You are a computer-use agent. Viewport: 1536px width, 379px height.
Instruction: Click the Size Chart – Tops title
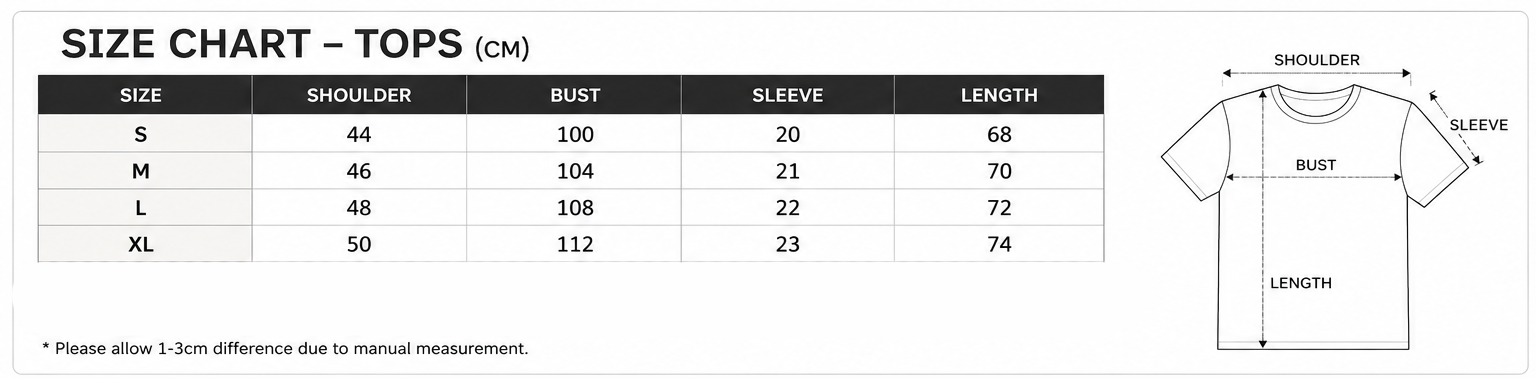point(295,45)
